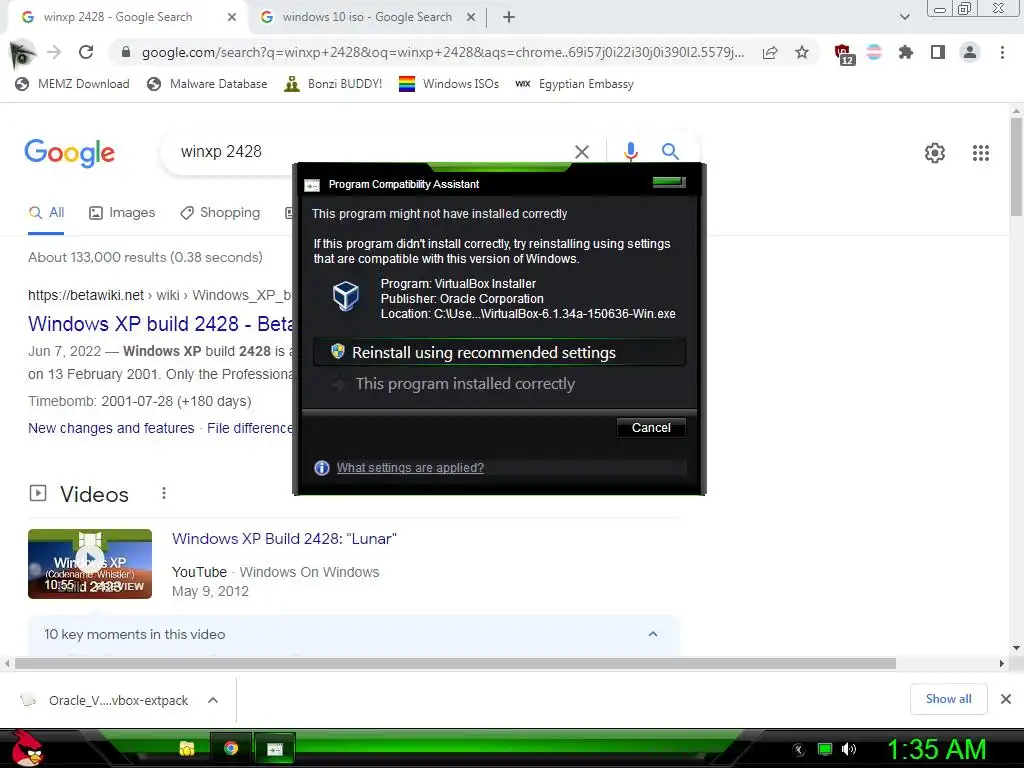Image resolution: width=1024 pixels, height=768 pixels.
Task: Open Windows ISOs bookmark
Action: (449, 84)
